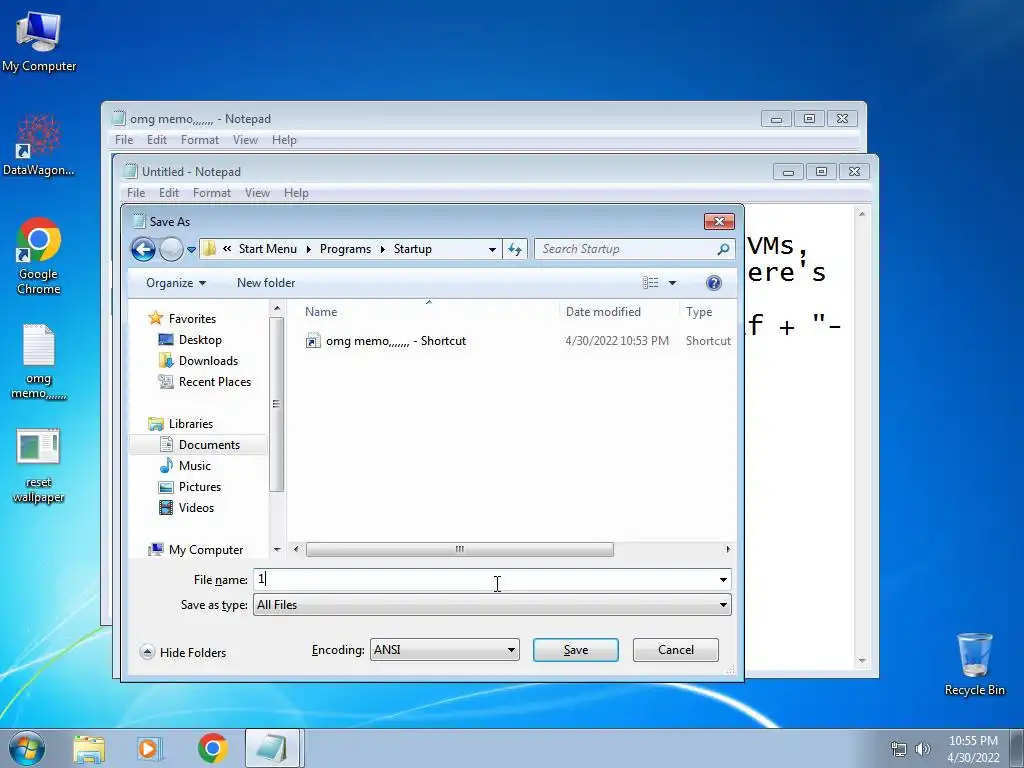The height and width of the screenshot is (768, 1024).
Task: Open the DataWagon desktop shortcut
Action: 39,145
